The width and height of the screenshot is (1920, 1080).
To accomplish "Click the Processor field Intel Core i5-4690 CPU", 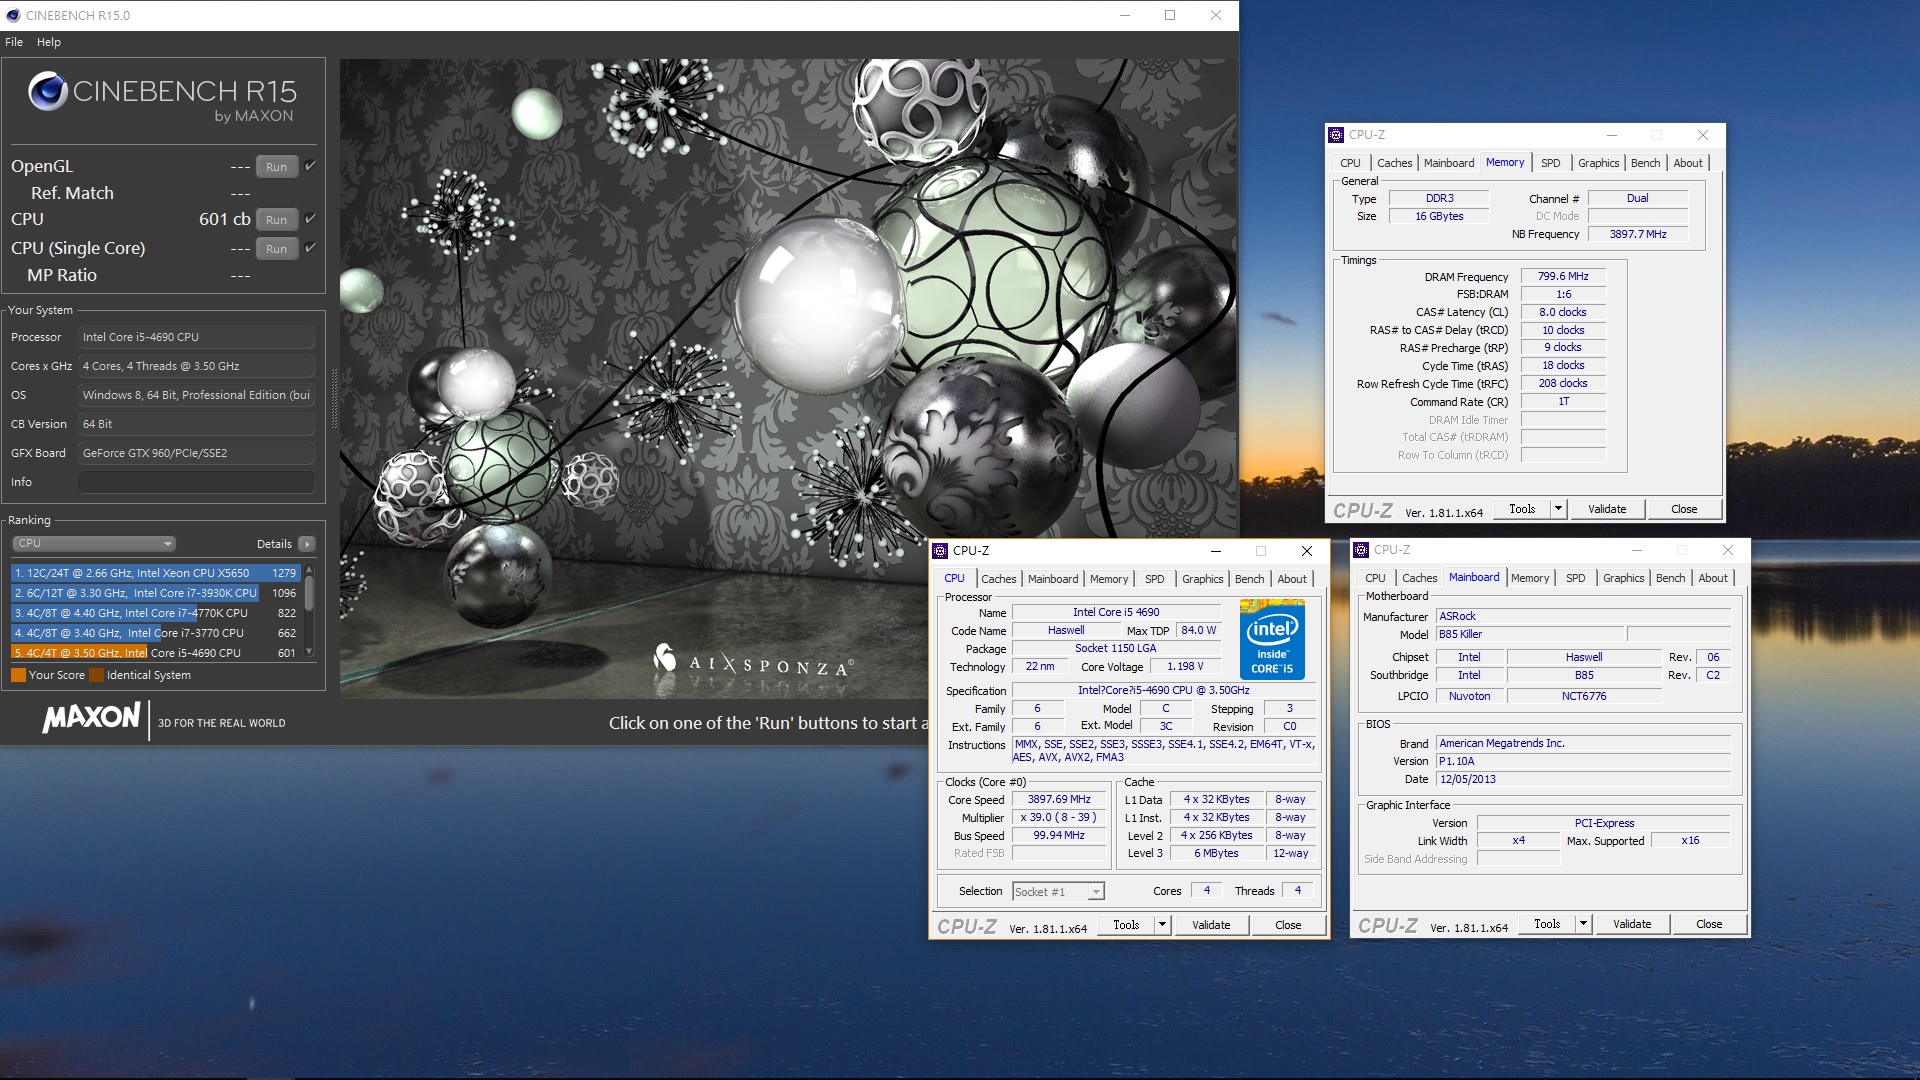I will coord(197,337).
